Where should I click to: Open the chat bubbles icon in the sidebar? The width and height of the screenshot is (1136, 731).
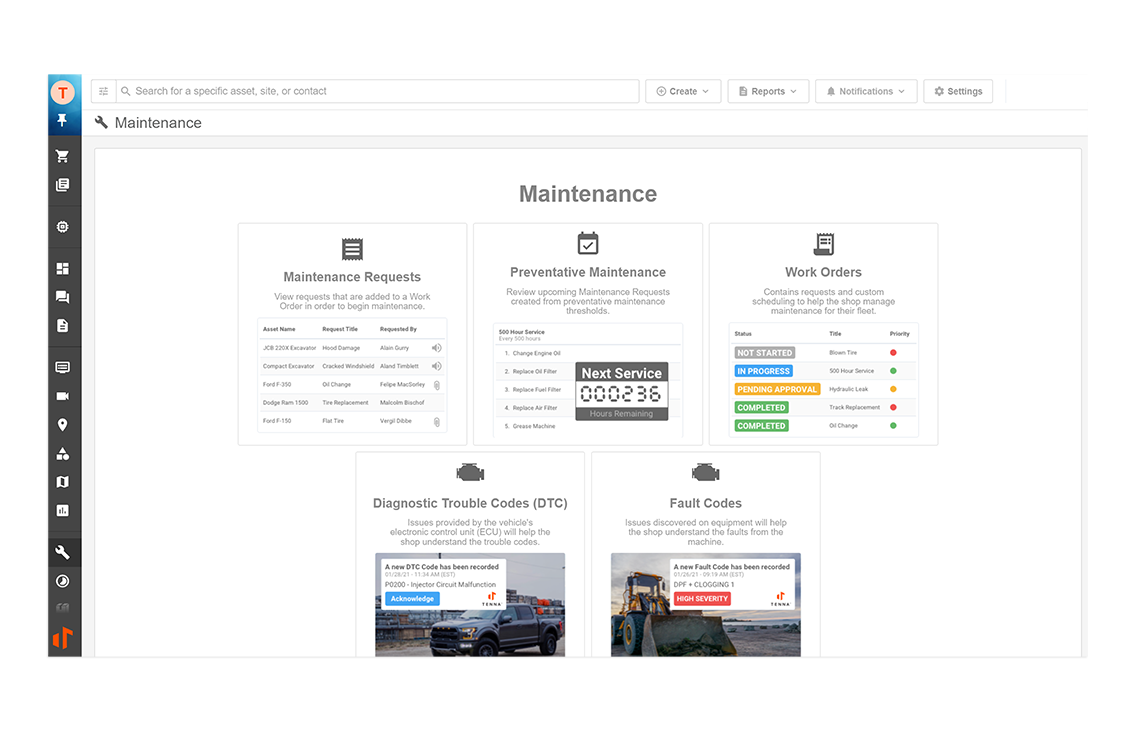tap(63, 296)
